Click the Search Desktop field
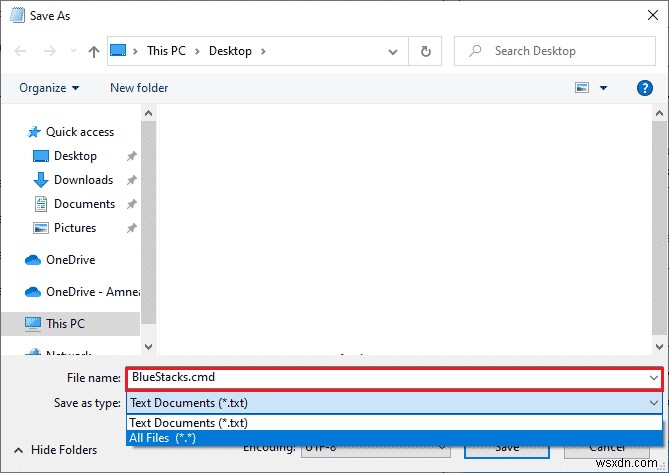The width and height of the screenshot is (669, 473). [x=555, y=51]
